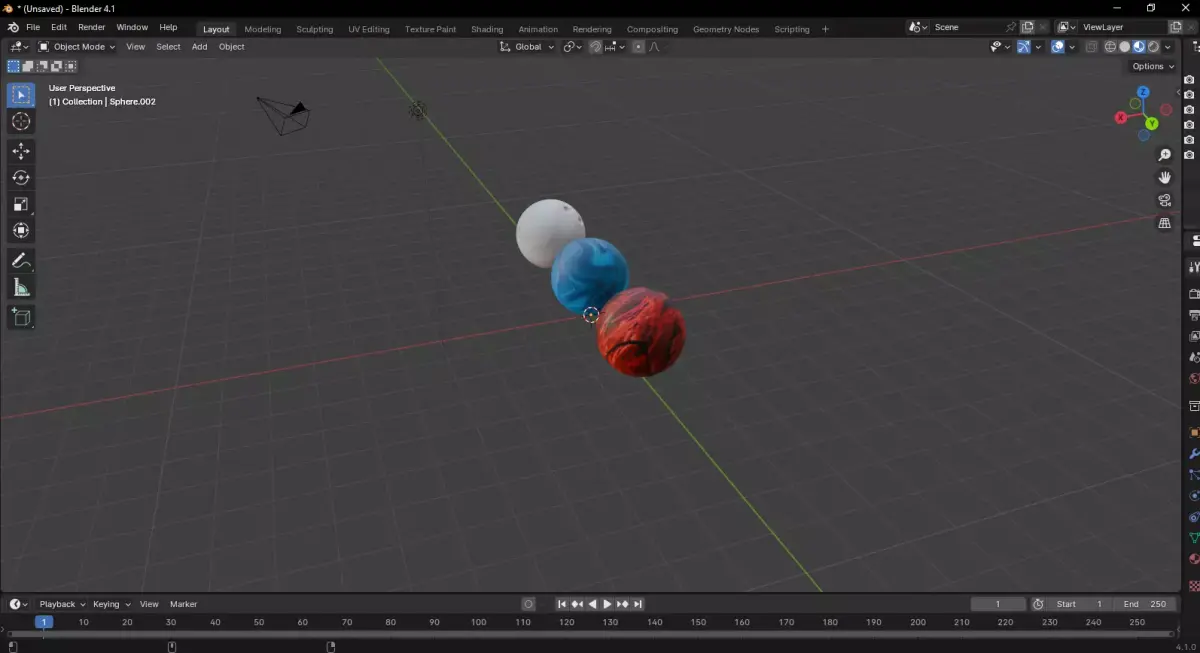Pick the Rotate tool

click(x=21, y=178)
